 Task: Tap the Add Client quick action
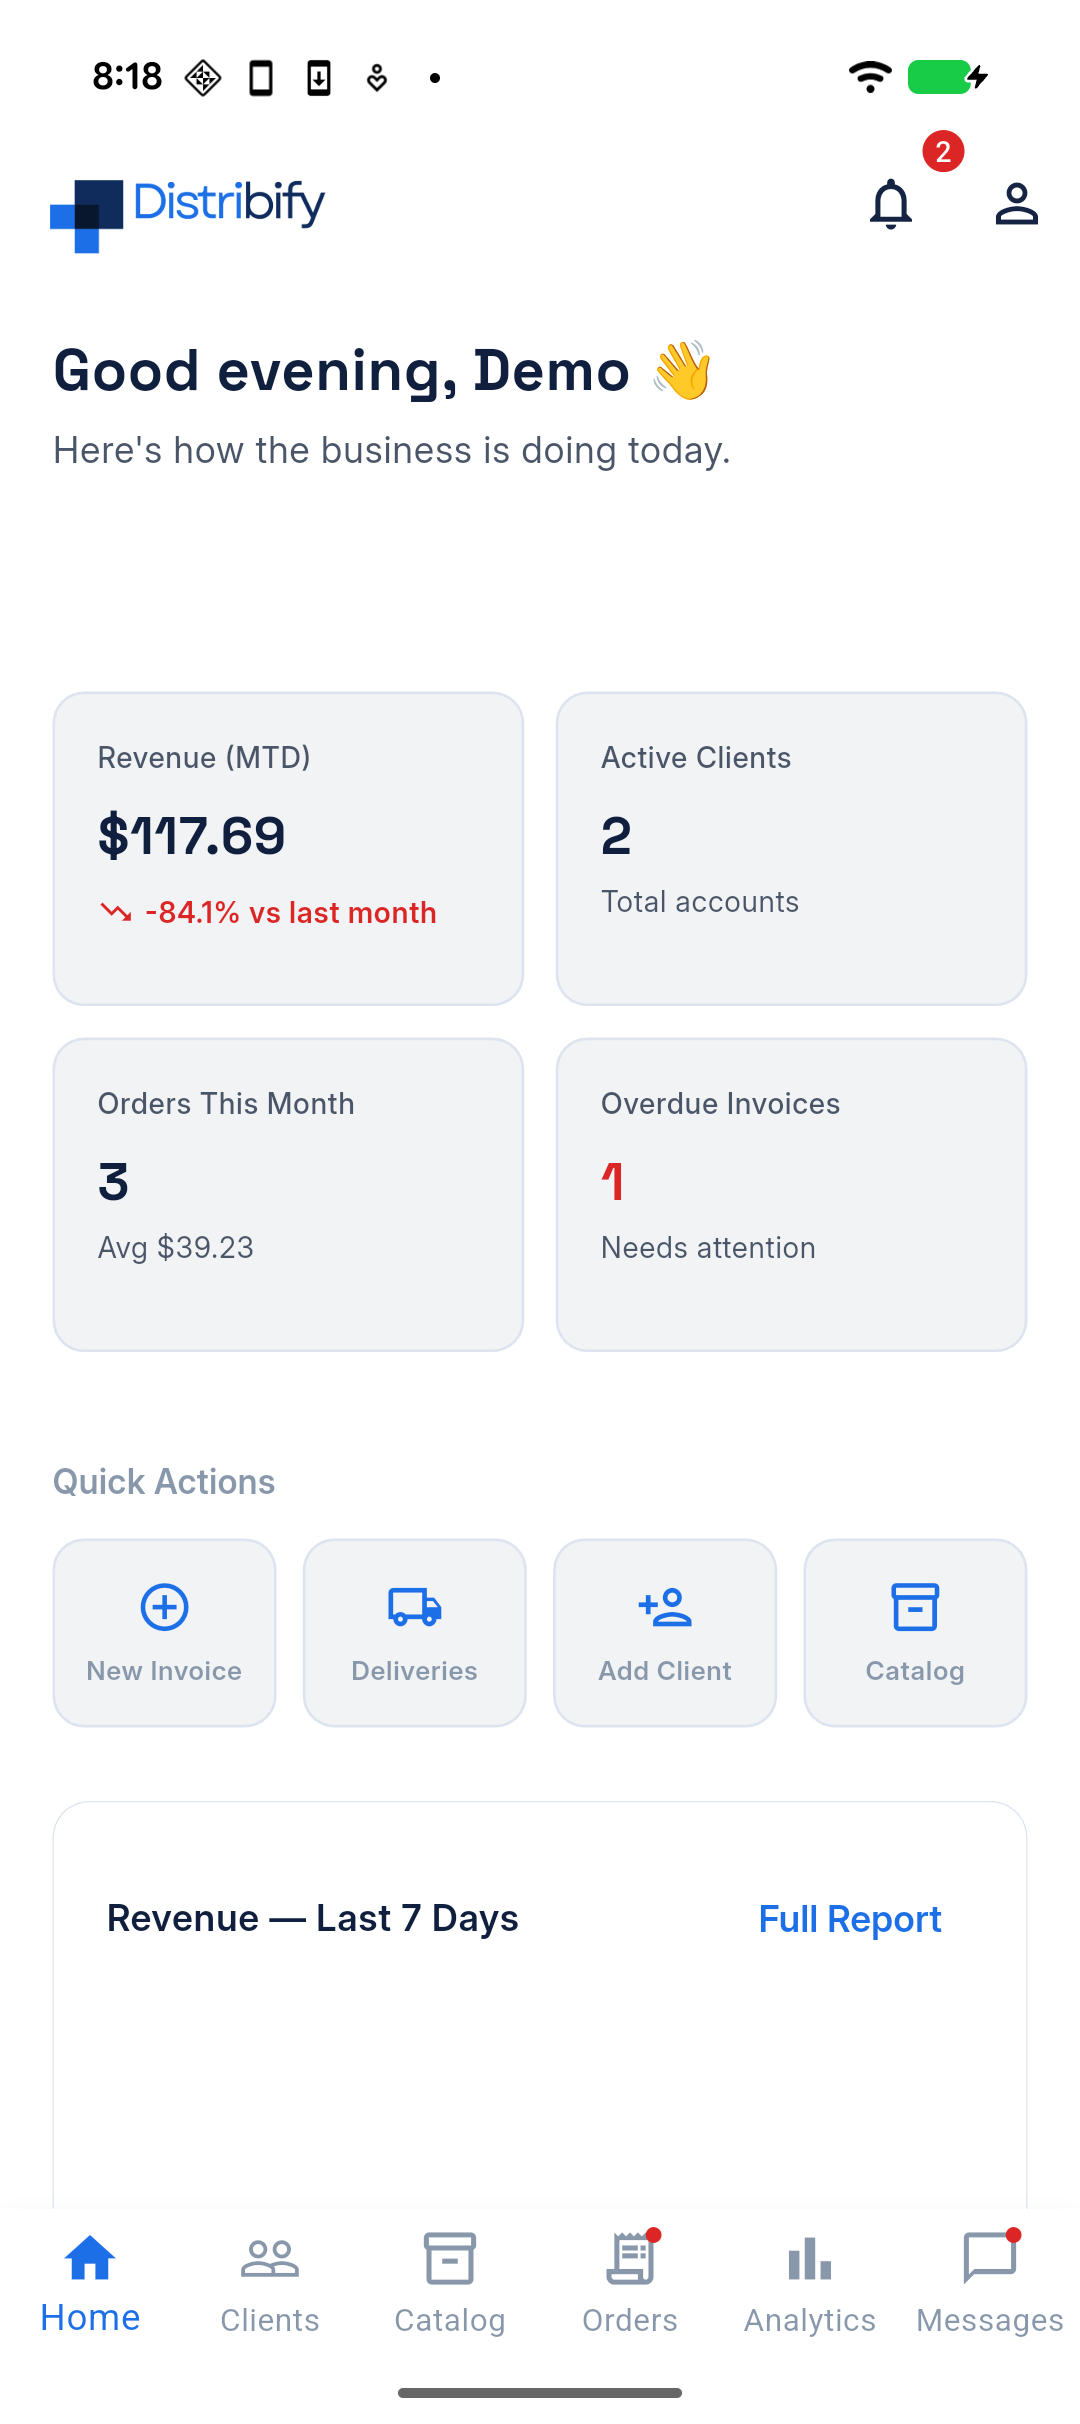665,1632
